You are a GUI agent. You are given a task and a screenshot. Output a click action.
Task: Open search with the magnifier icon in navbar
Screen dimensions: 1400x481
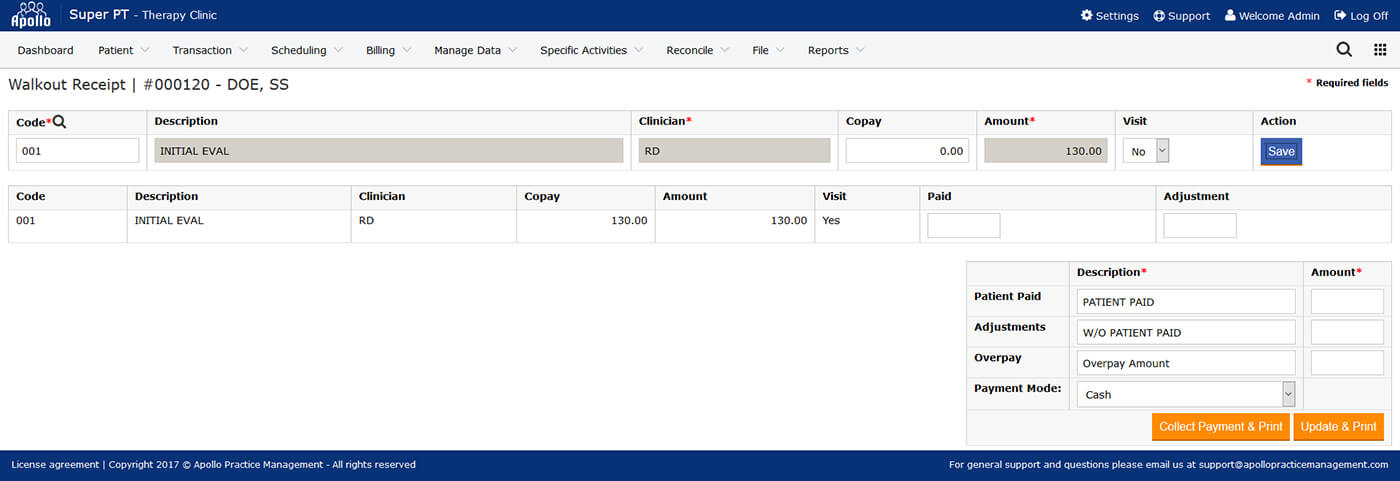point(1344,50)
